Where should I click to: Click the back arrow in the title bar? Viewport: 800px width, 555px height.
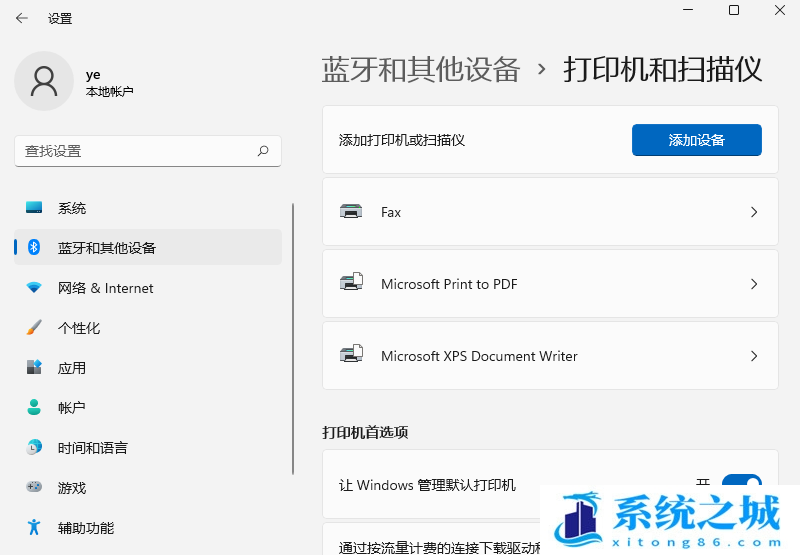(x=22, y=18)
